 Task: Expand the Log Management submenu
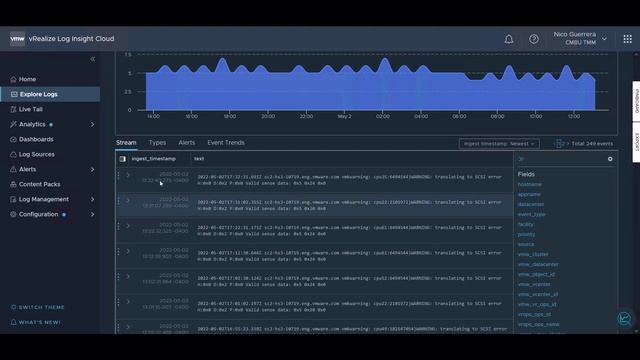[92, 199]
